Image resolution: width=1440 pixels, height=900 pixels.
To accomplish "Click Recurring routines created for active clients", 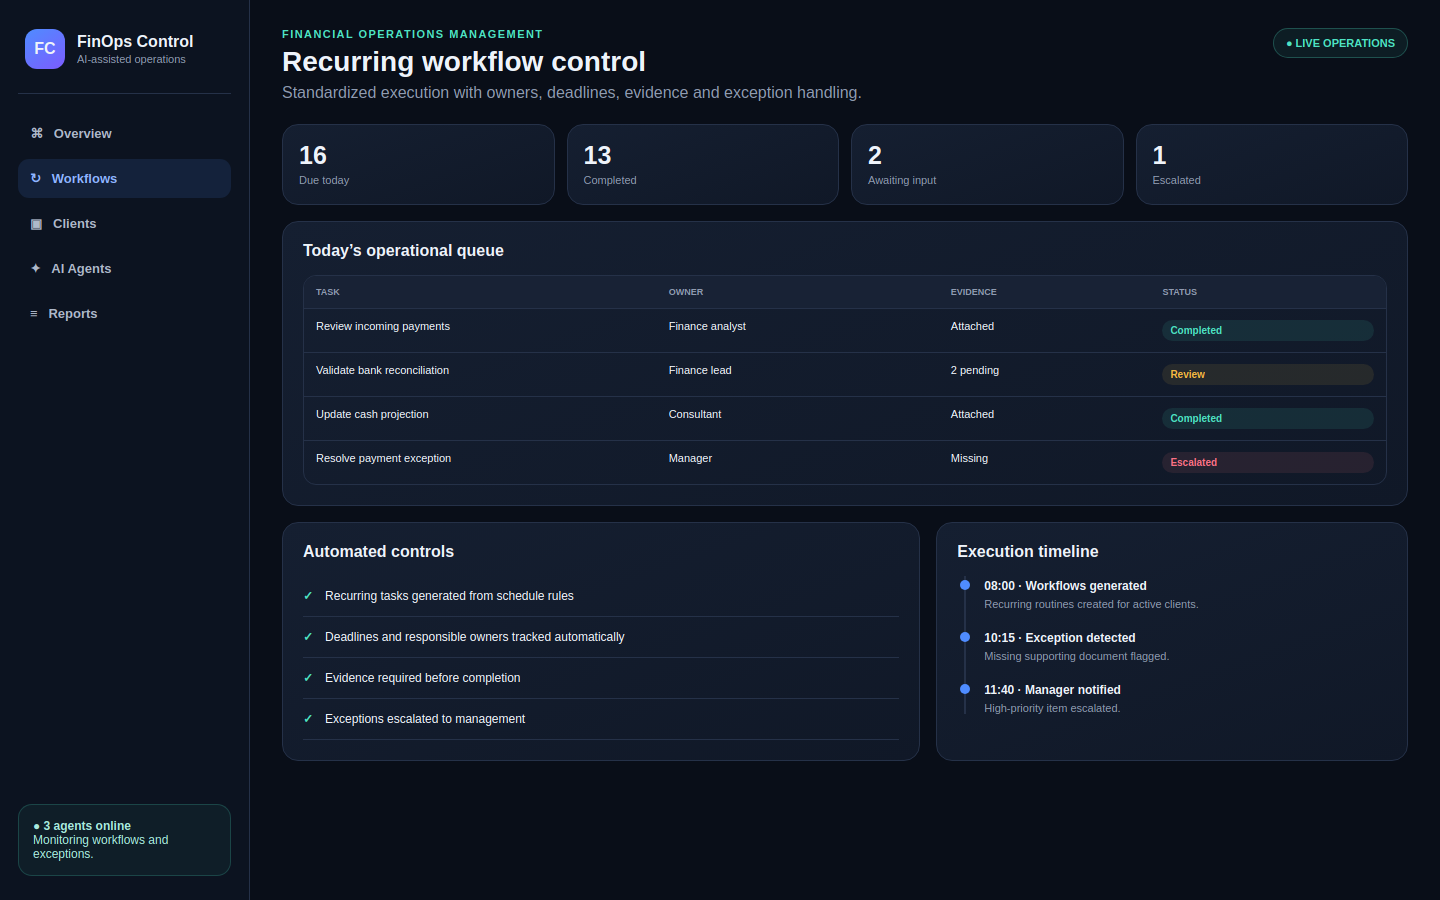I will coord(1091,604).
